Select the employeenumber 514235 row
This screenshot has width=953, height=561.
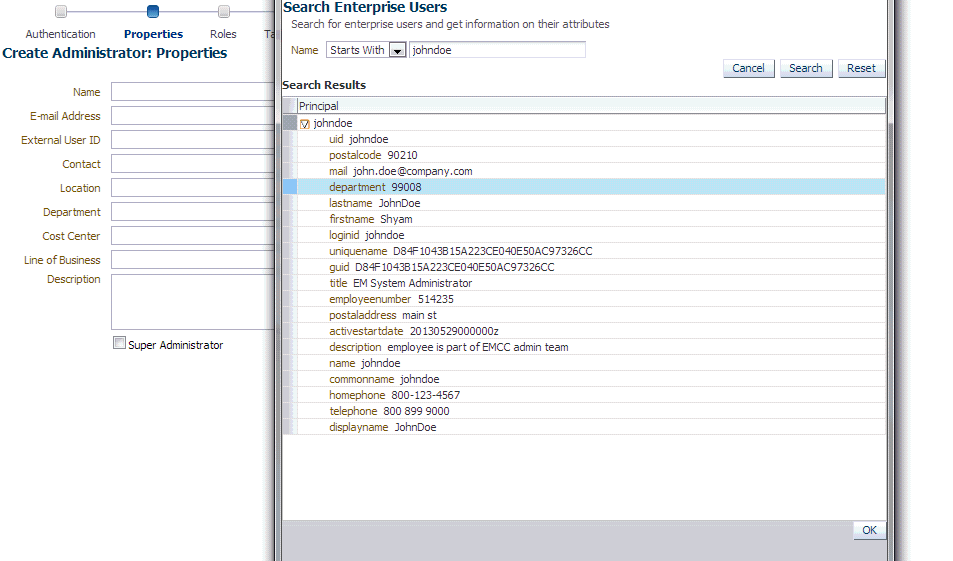[x=591, y=299]
